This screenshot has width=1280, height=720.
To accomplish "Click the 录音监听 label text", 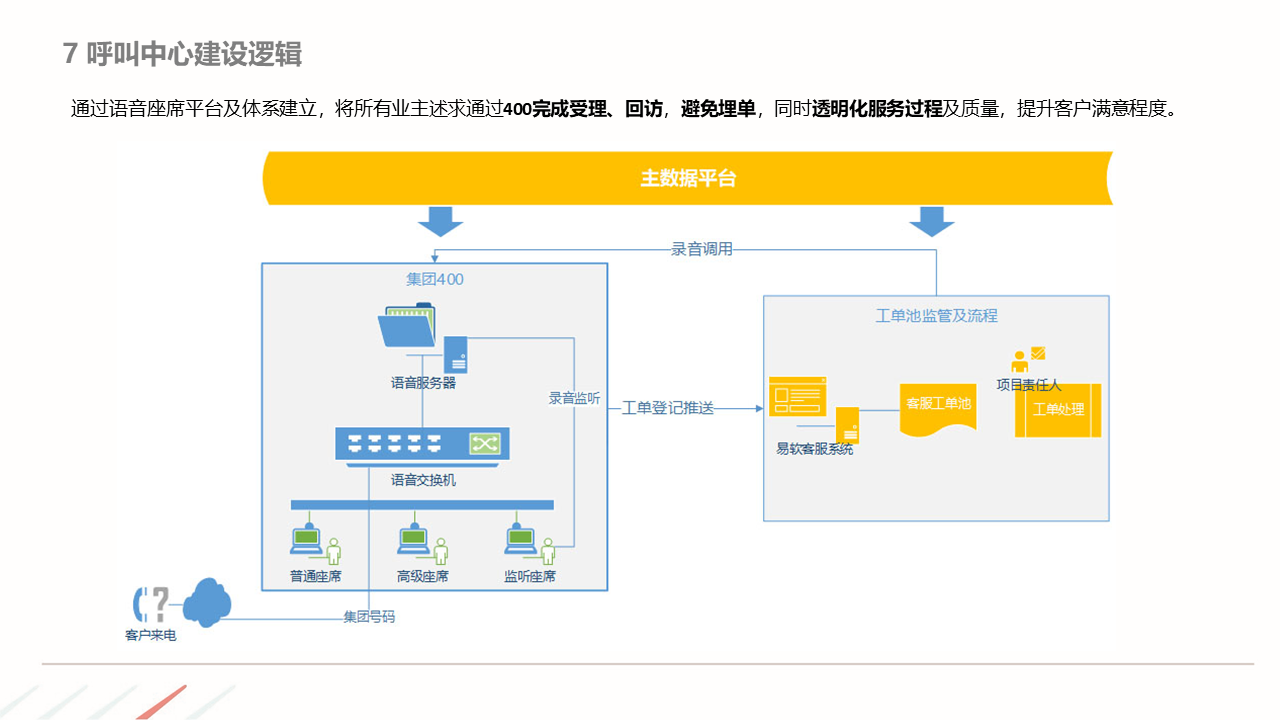I will point(574,398).
